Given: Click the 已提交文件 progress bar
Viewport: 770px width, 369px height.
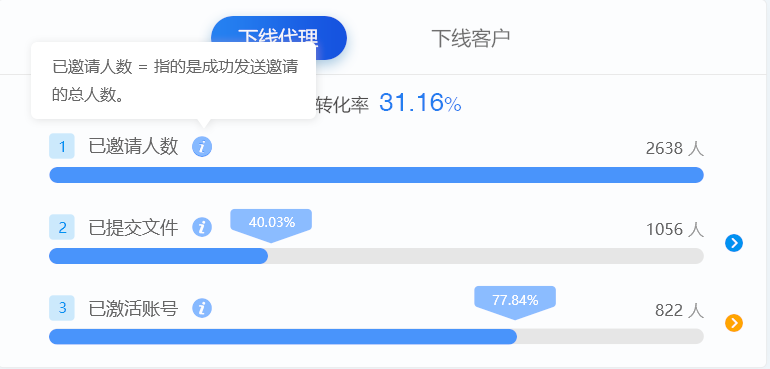Looking at the screenshot, I should (376, 256).
